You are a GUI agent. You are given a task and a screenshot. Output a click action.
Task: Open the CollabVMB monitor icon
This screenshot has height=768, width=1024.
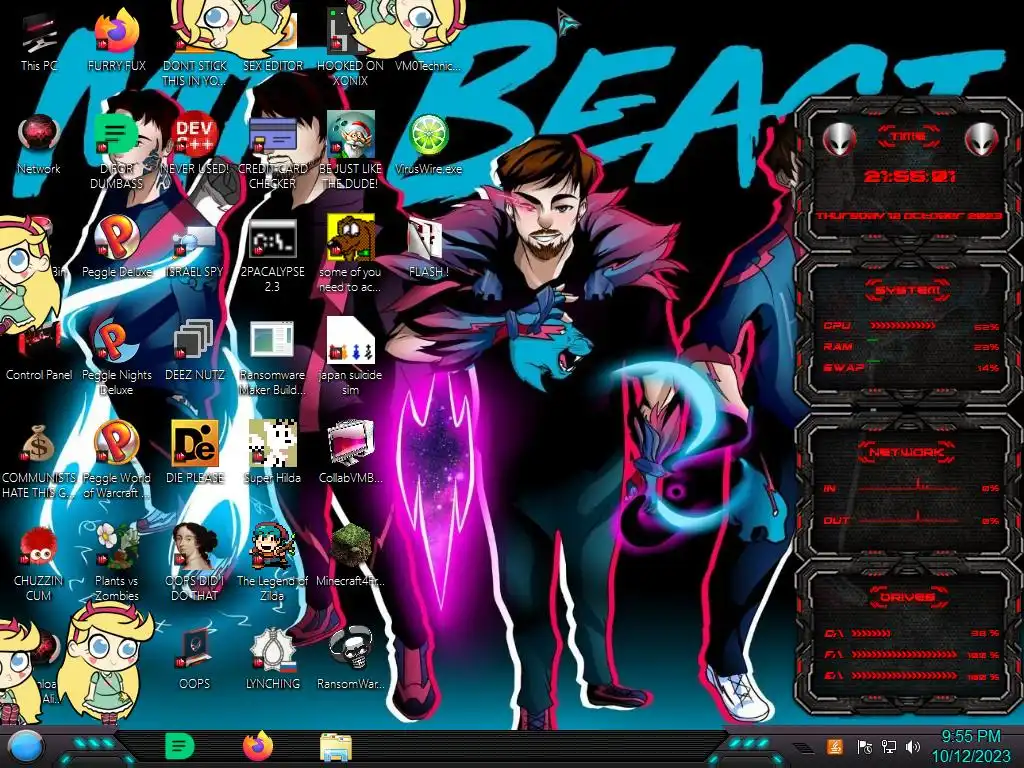point(350,453)
